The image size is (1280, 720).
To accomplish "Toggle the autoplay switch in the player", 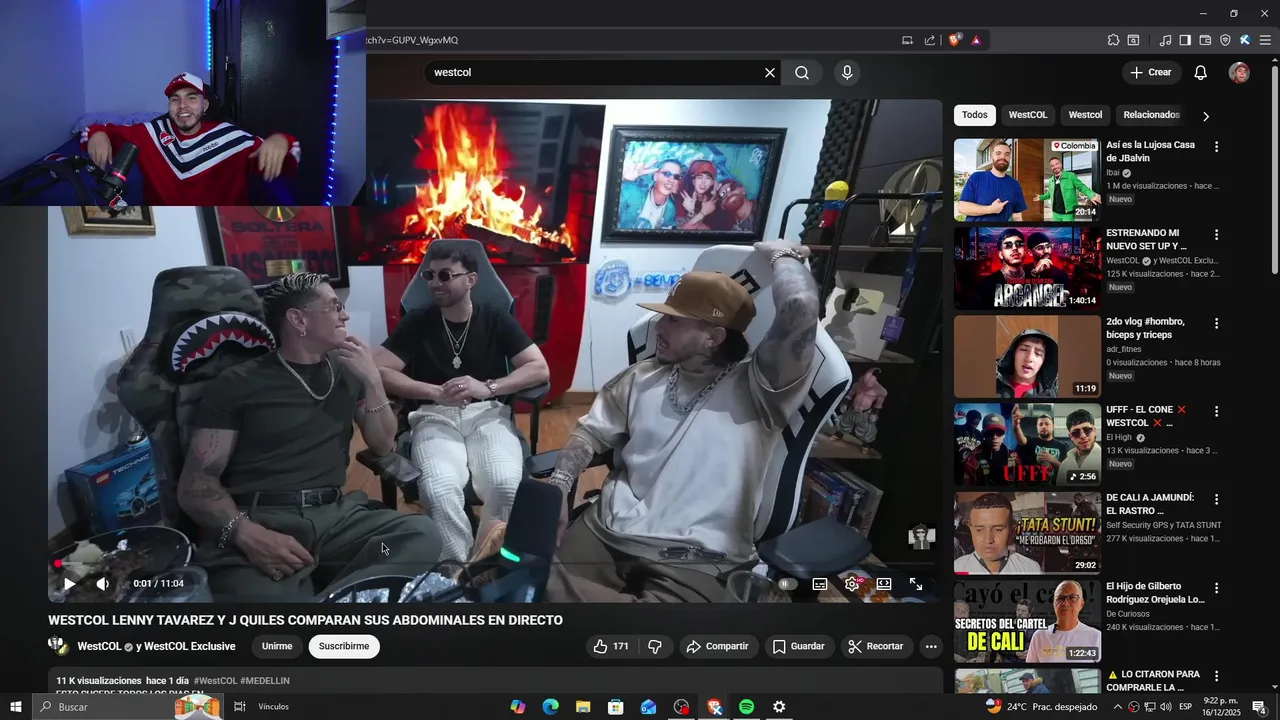I will (x=787, y=584).
